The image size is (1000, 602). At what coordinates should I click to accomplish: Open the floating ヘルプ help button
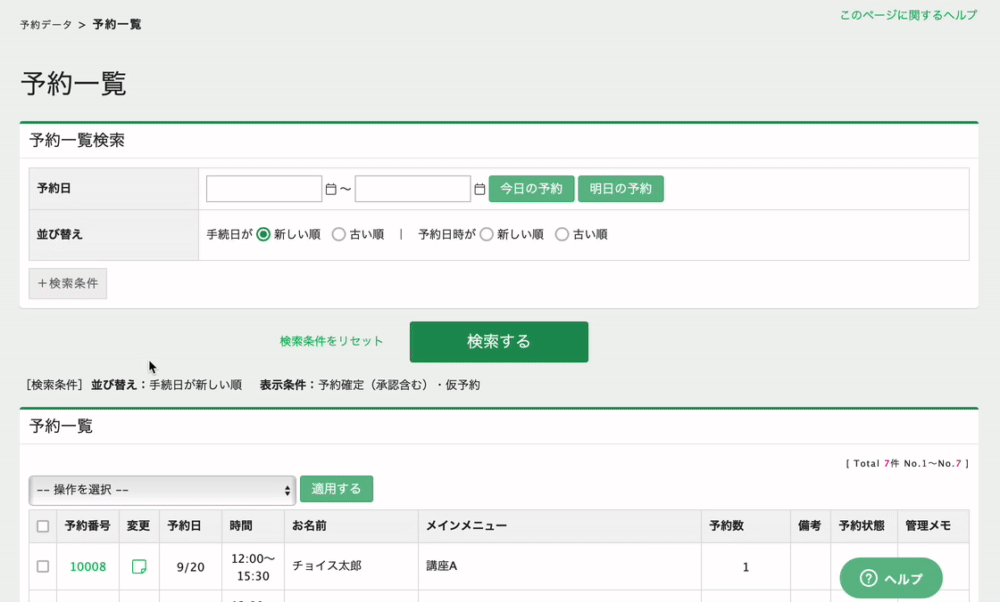890,578
